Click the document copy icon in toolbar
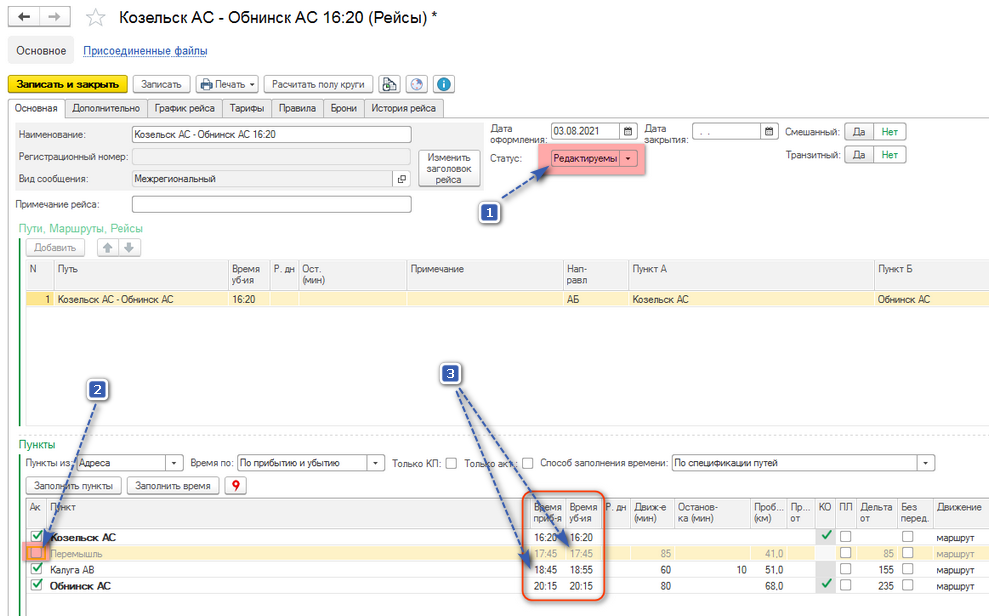 tap(391, 85)
